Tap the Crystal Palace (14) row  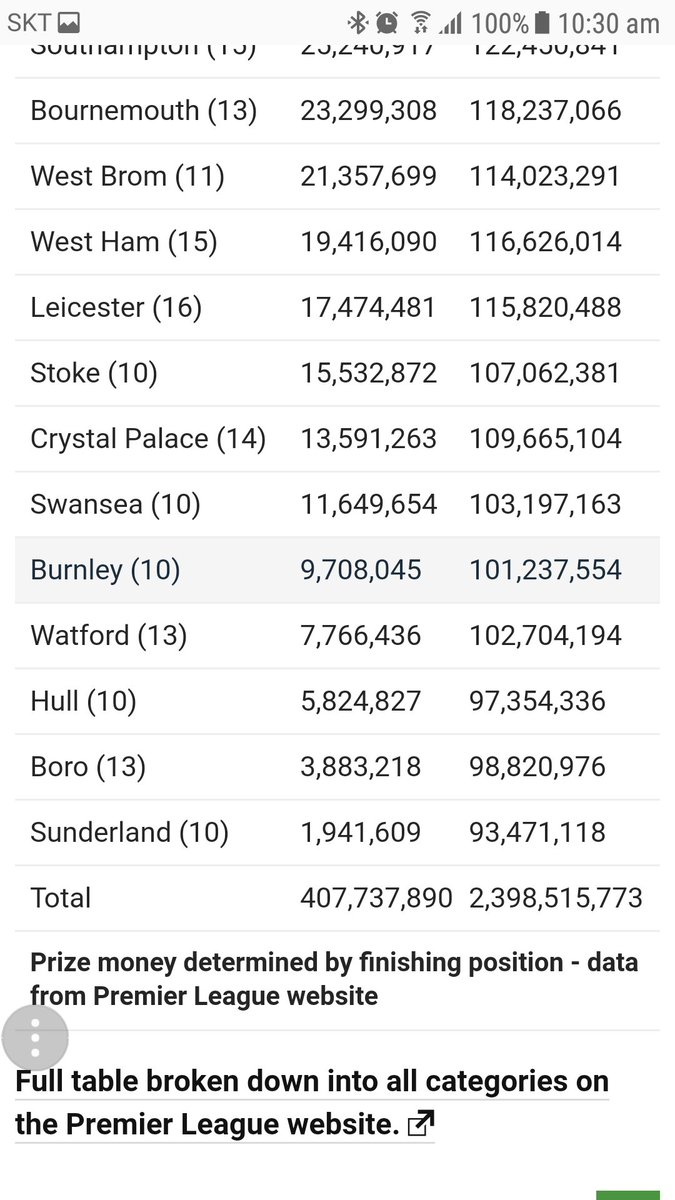(x=337, y=439)
